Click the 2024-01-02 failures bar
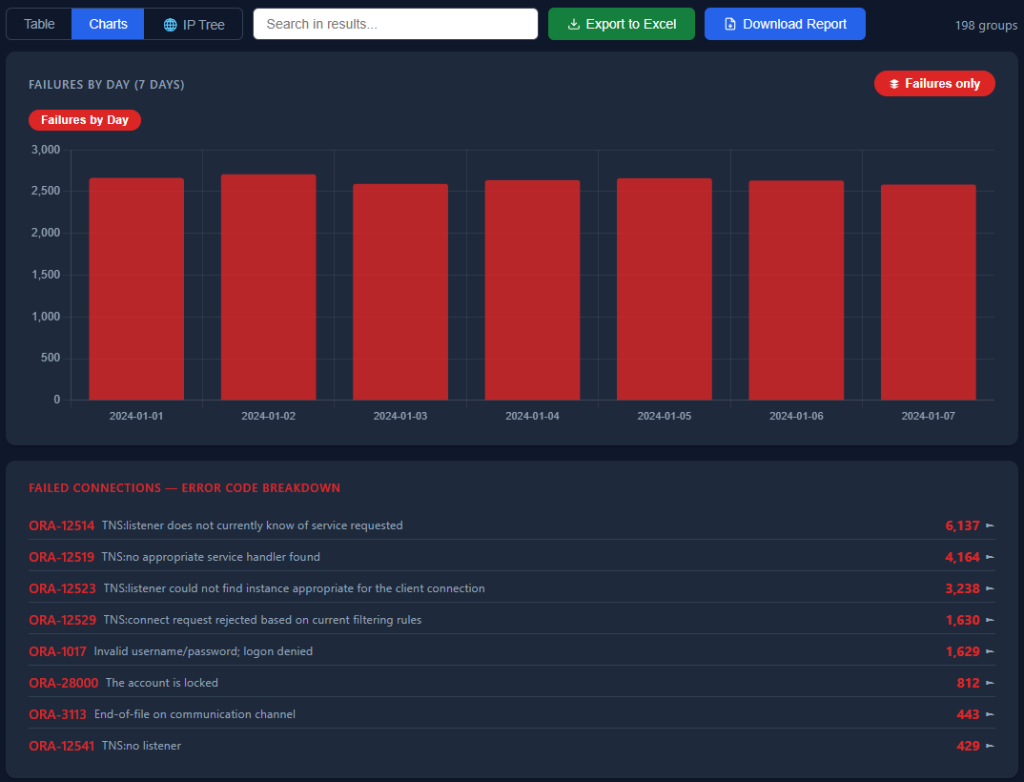 coord(268,287)
